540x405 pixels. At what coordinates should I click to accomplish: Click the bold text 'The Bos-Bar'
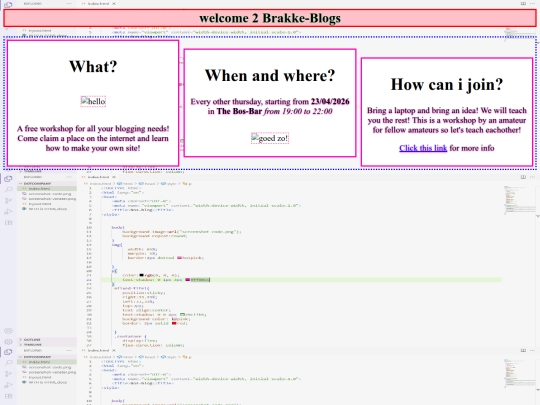click(x=239, y=111)
